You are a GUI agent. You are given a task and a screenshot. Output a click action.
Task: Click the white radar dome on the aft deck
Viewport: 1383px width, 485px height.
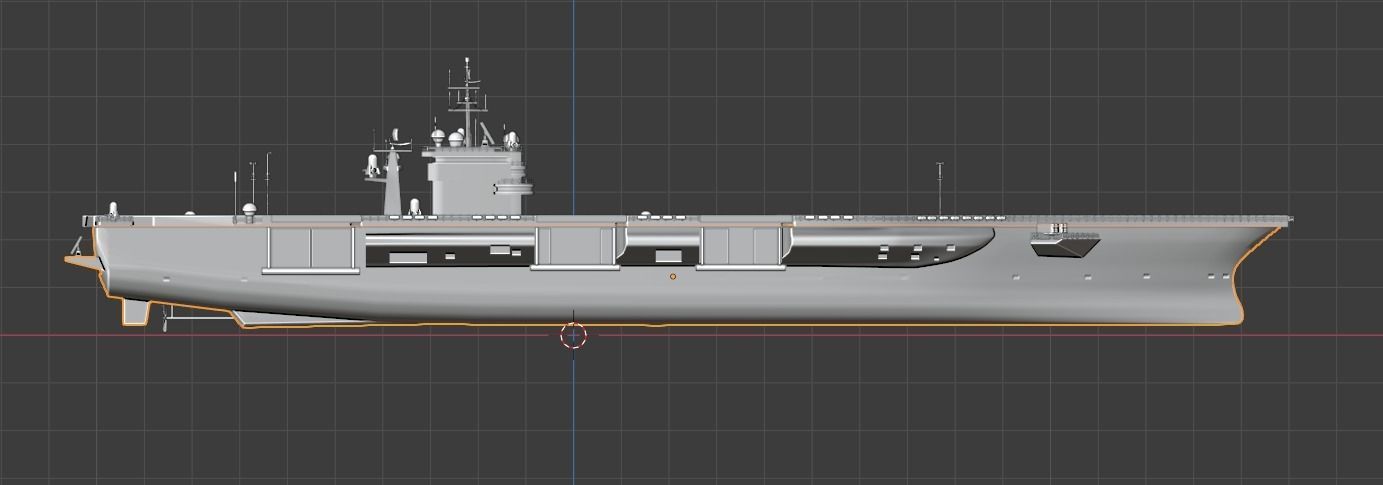[x=249, y=210]
